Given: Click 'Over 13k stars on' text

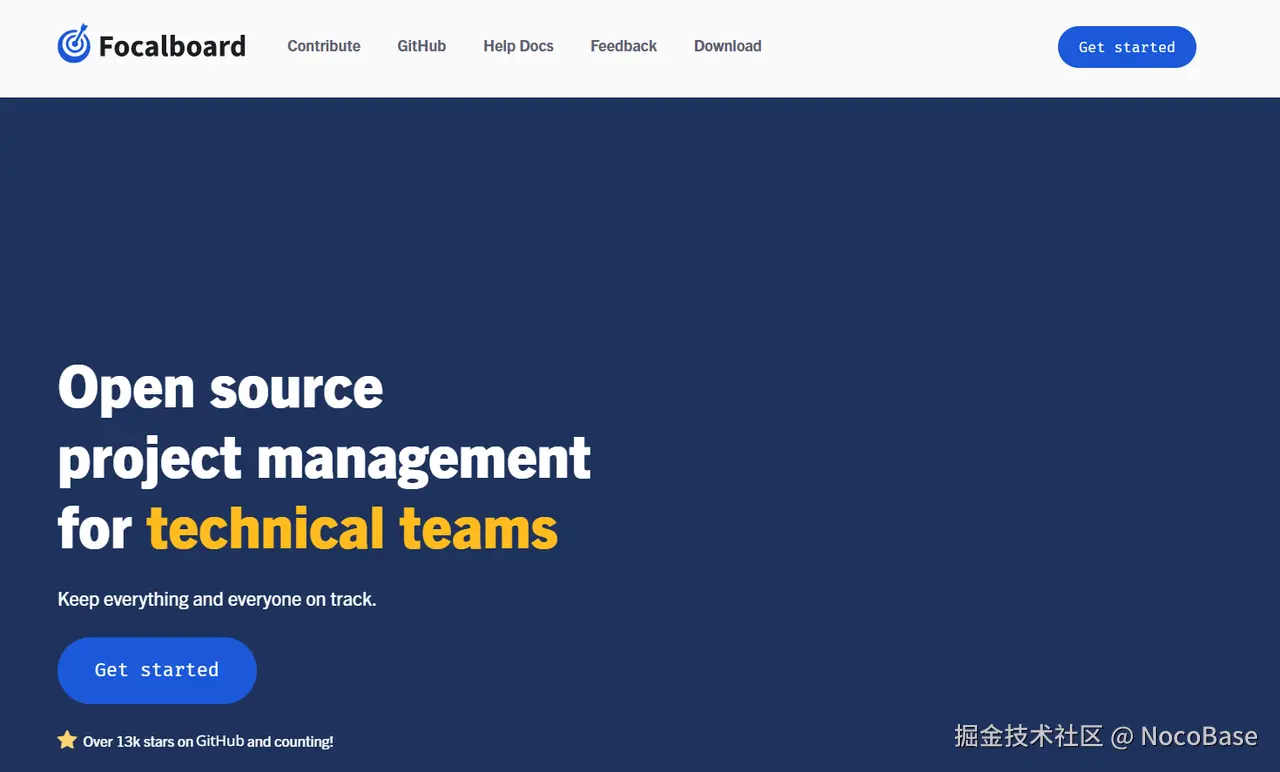Looking at the screenshot, I should tap(138, 742).
